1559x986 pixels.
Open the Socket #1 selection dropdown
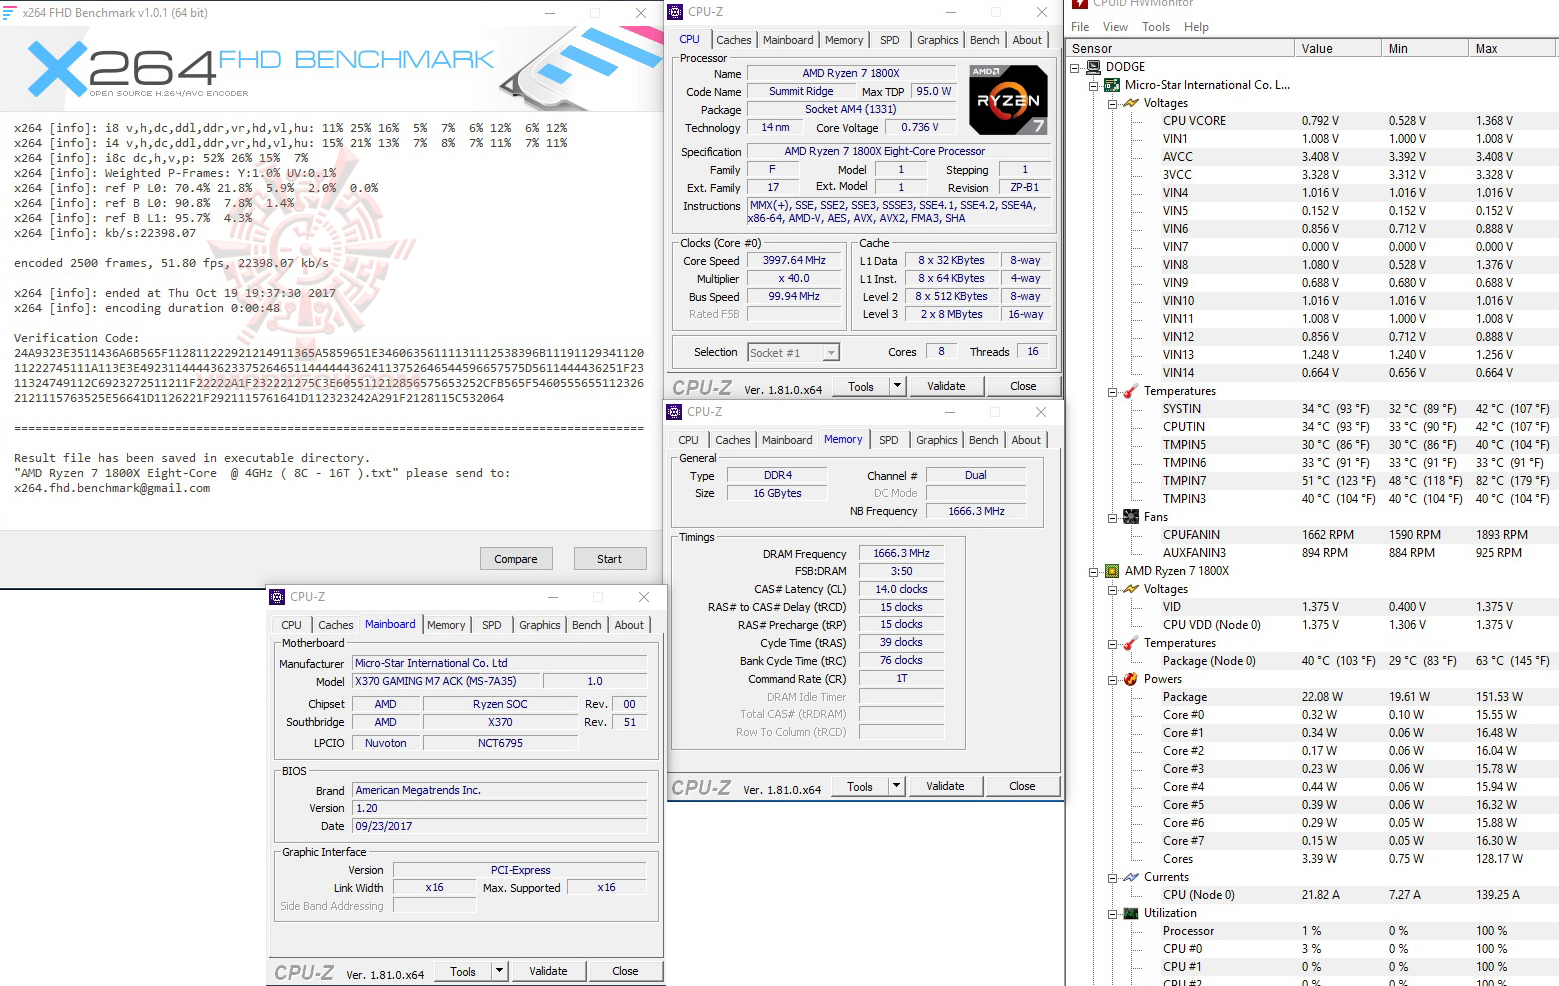(831, 352)
